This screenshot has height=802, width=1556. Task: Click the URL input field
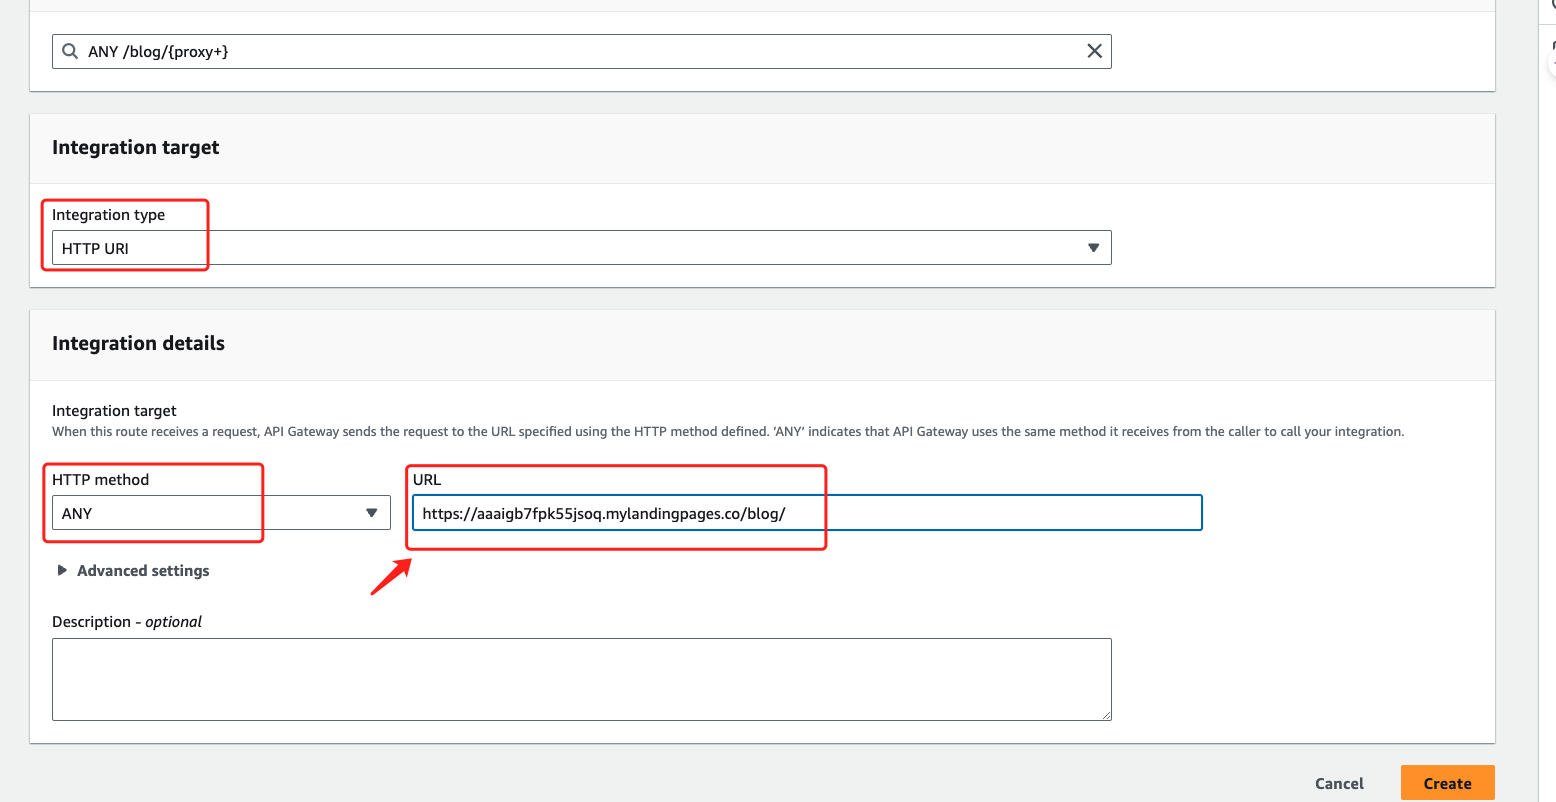click(807, 513)
